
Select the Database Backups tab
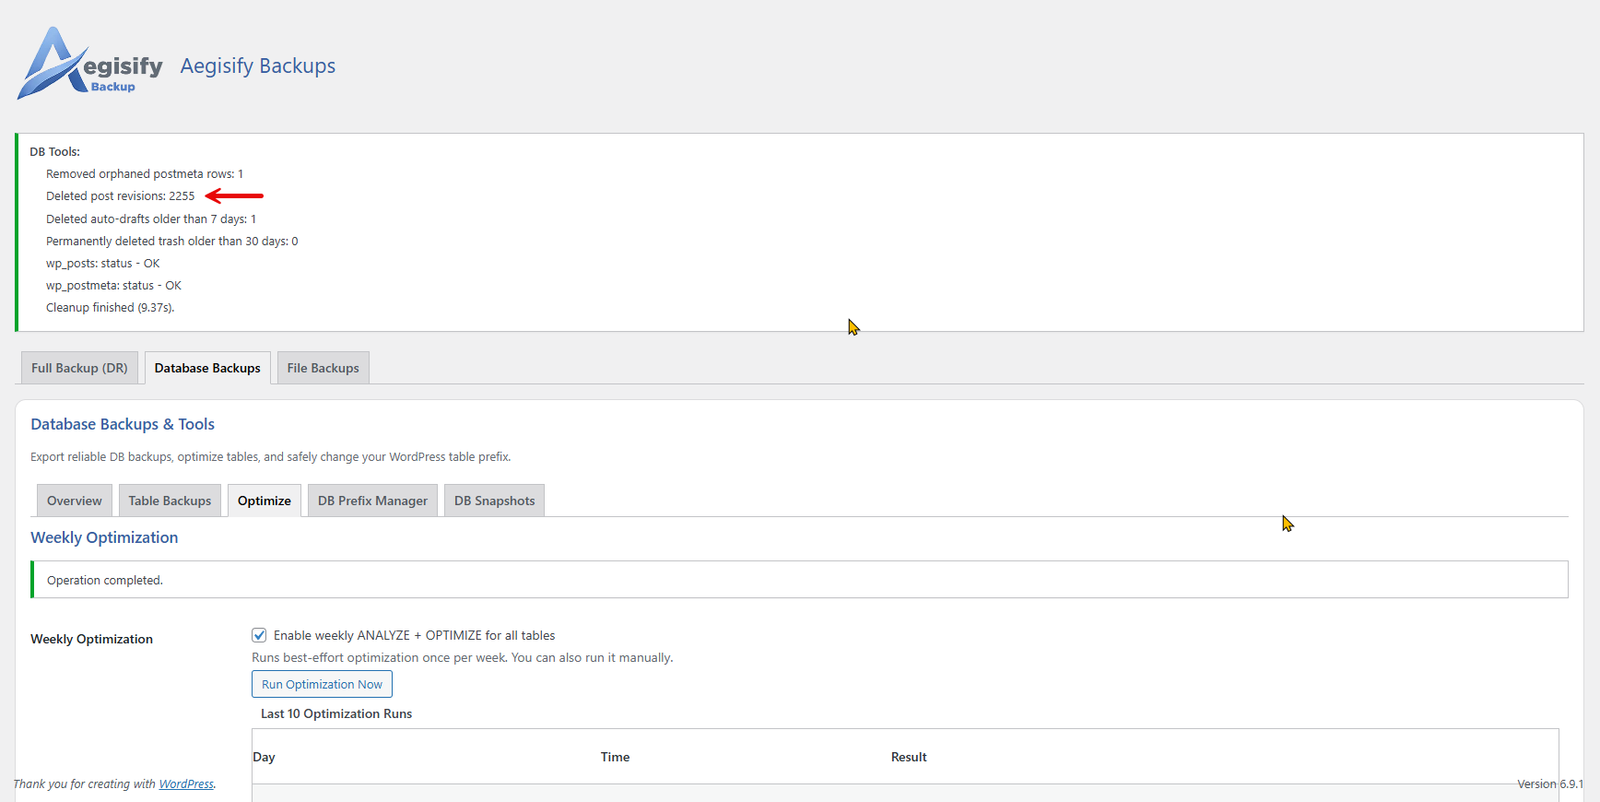(x=207, y=368)
